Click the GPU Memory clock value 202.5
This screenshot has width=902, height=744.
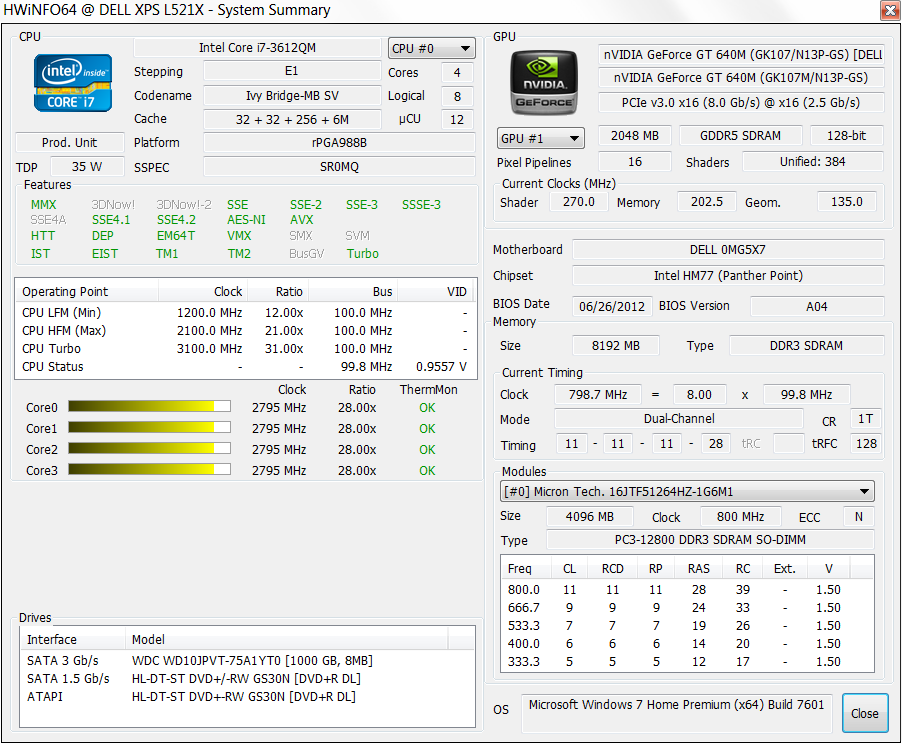click(706, 201)
